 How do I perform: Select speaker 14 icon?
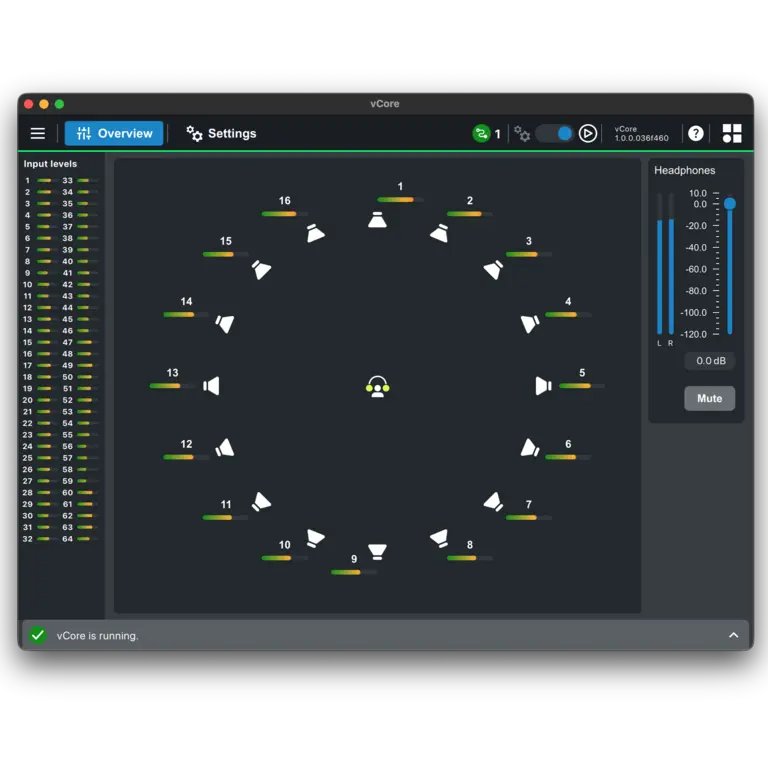(225, 324)
